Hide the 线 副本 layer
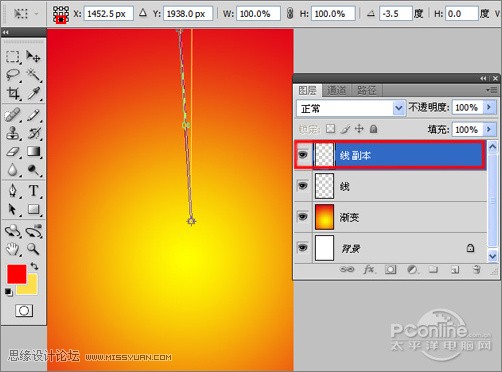This screenshot has height=372, width=502. (x=303, y=155)
